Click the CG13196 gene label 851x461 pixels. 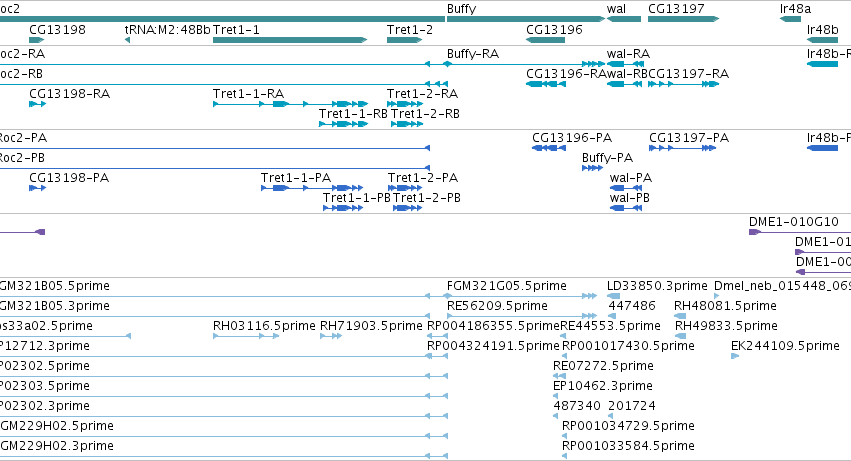554,29
